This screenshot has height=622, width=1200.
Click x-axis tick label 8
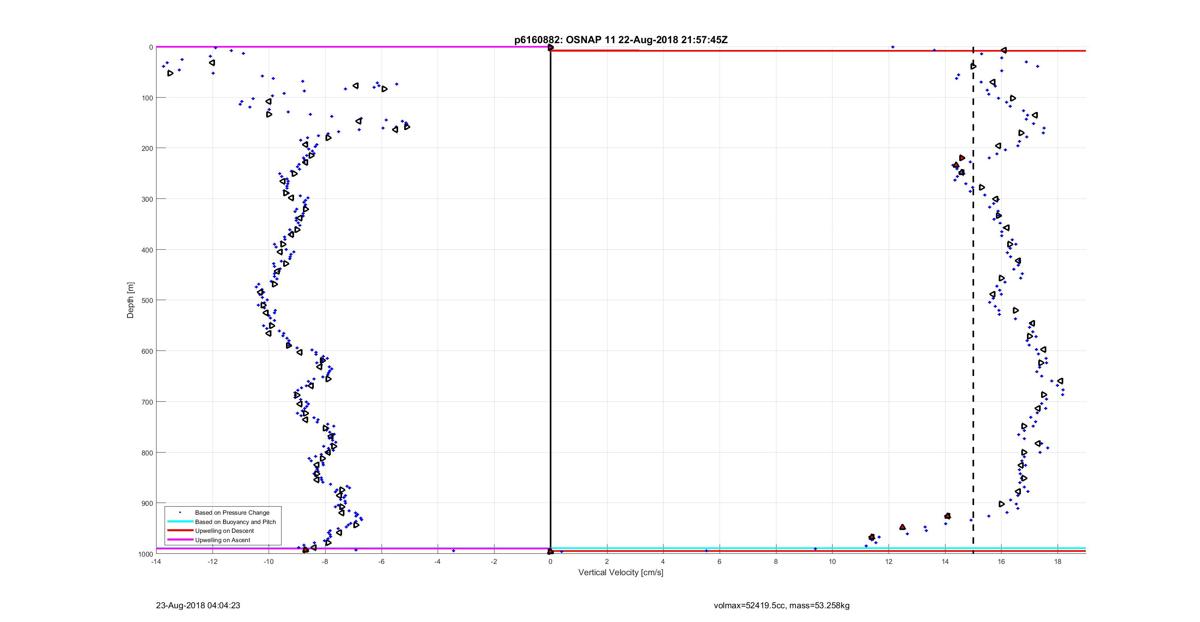pos(777,562)
